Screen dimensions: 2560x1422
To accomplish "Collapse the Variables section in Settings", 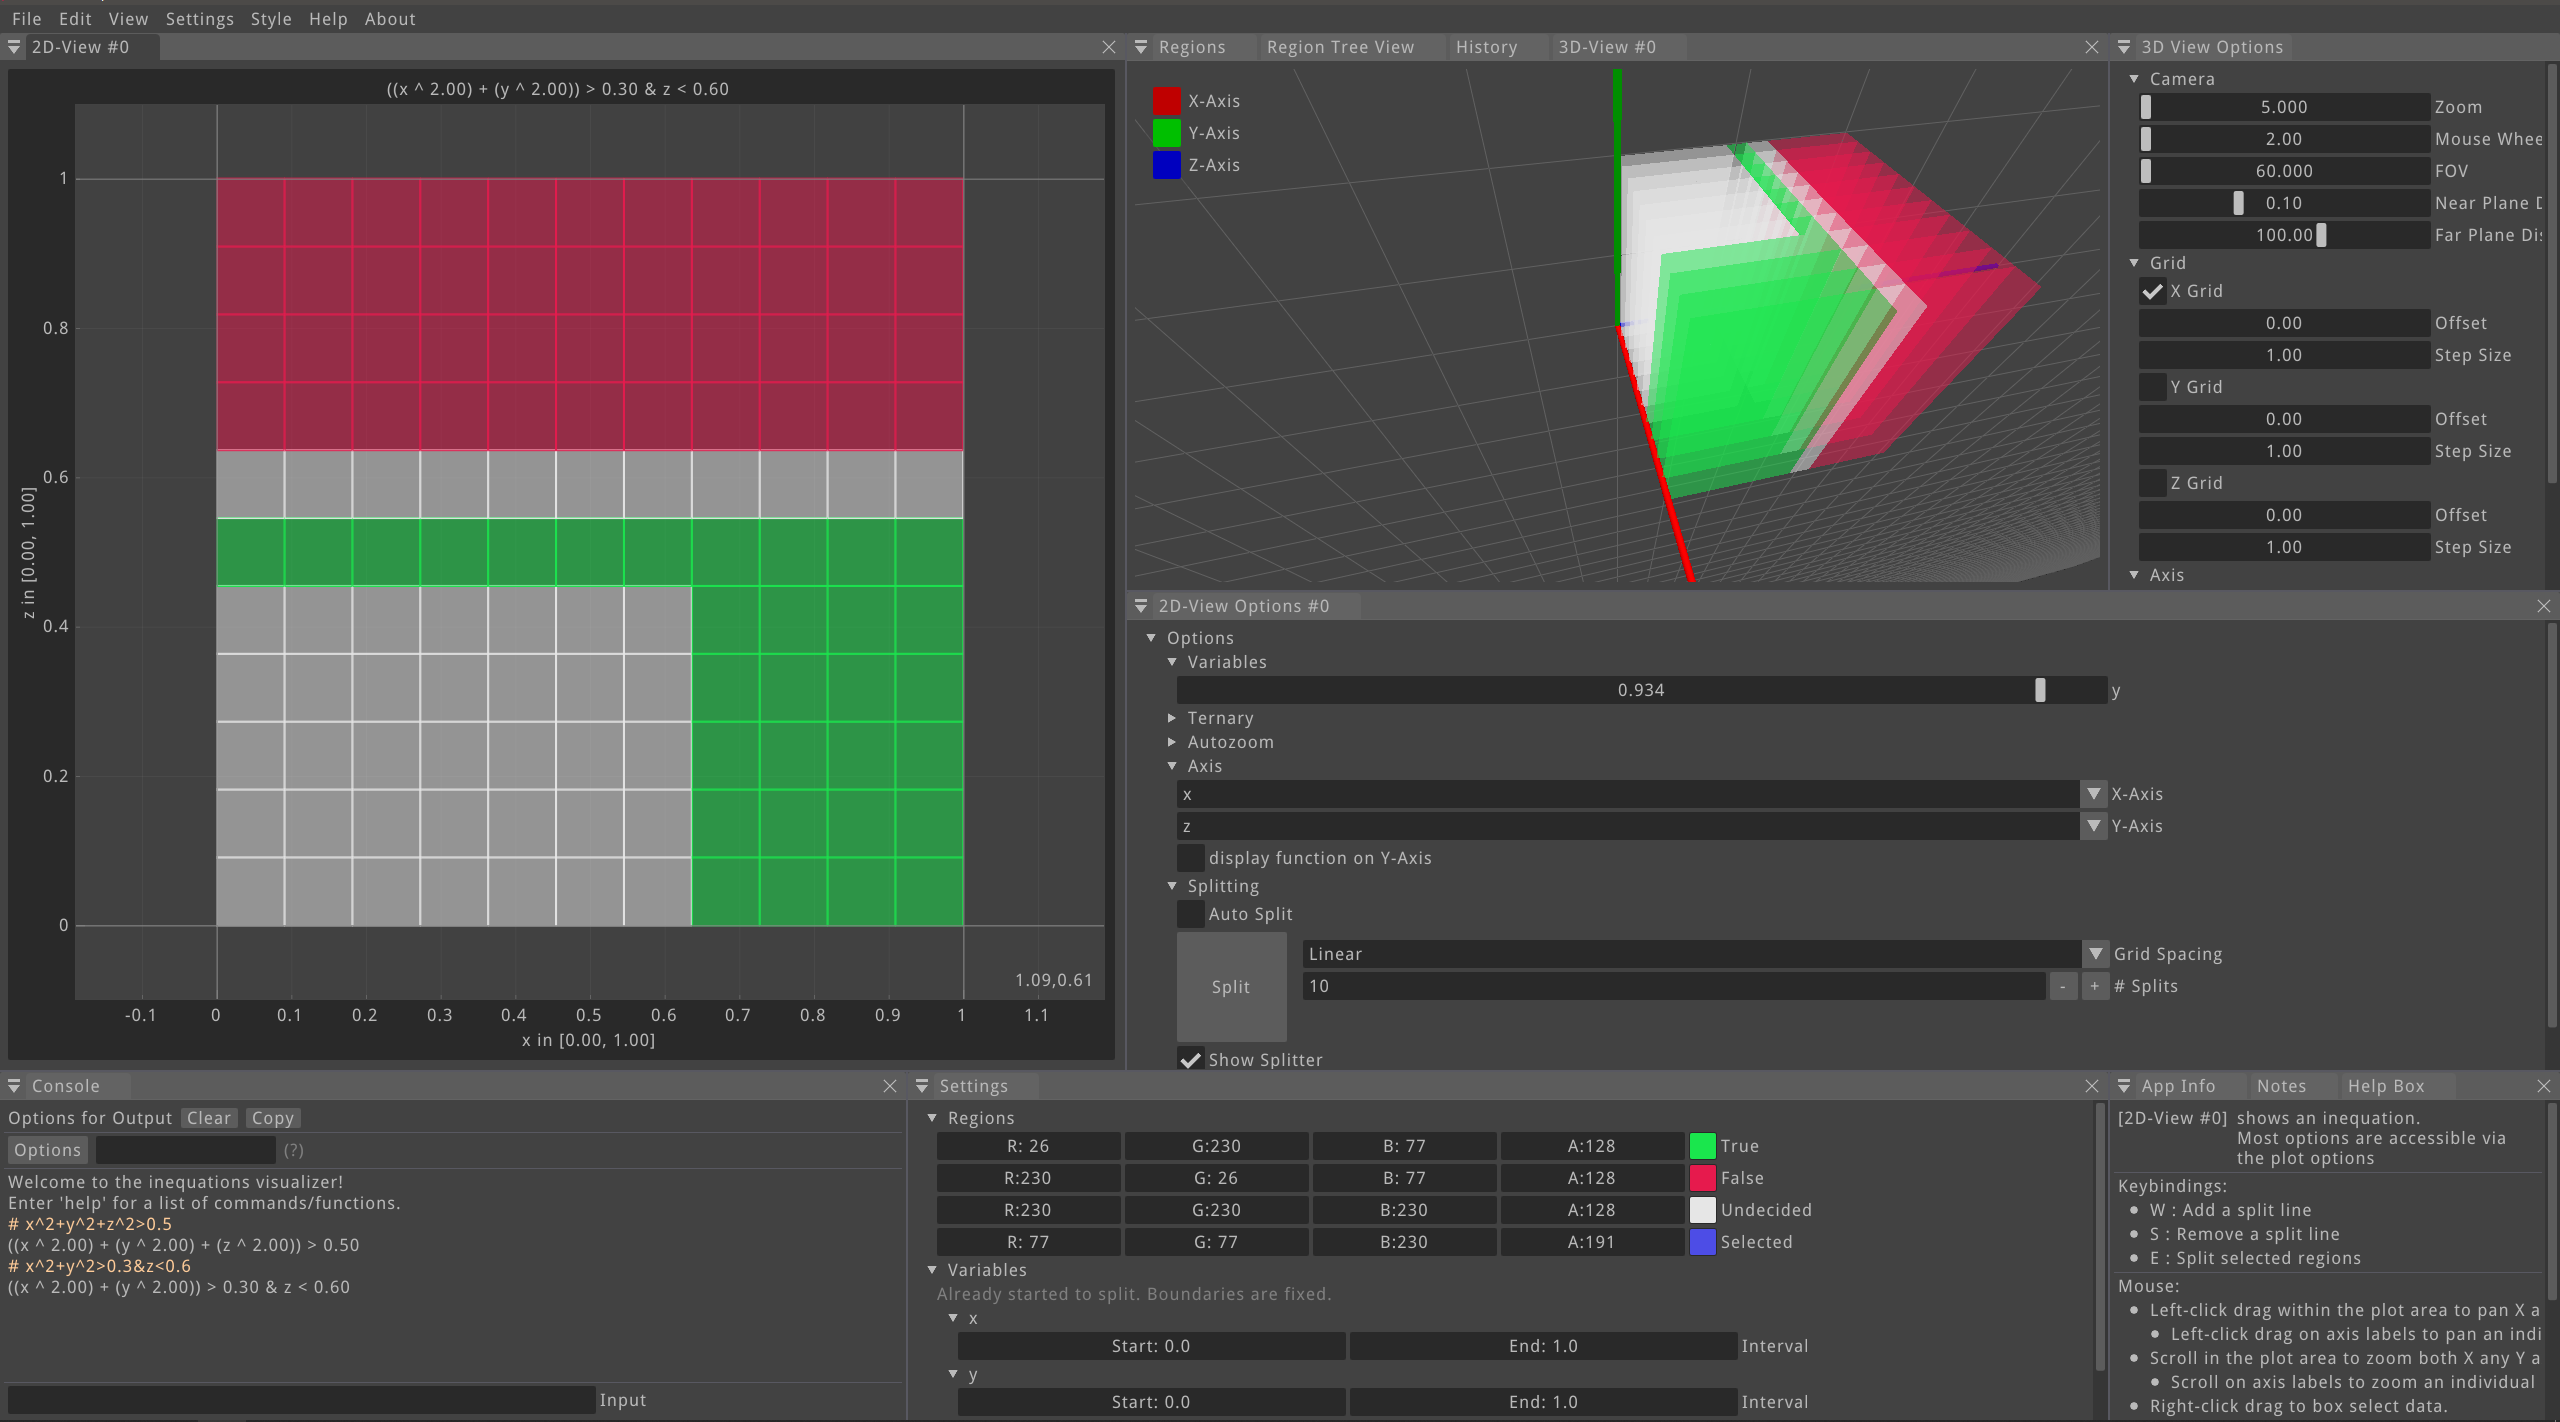I will [932, 1270].
